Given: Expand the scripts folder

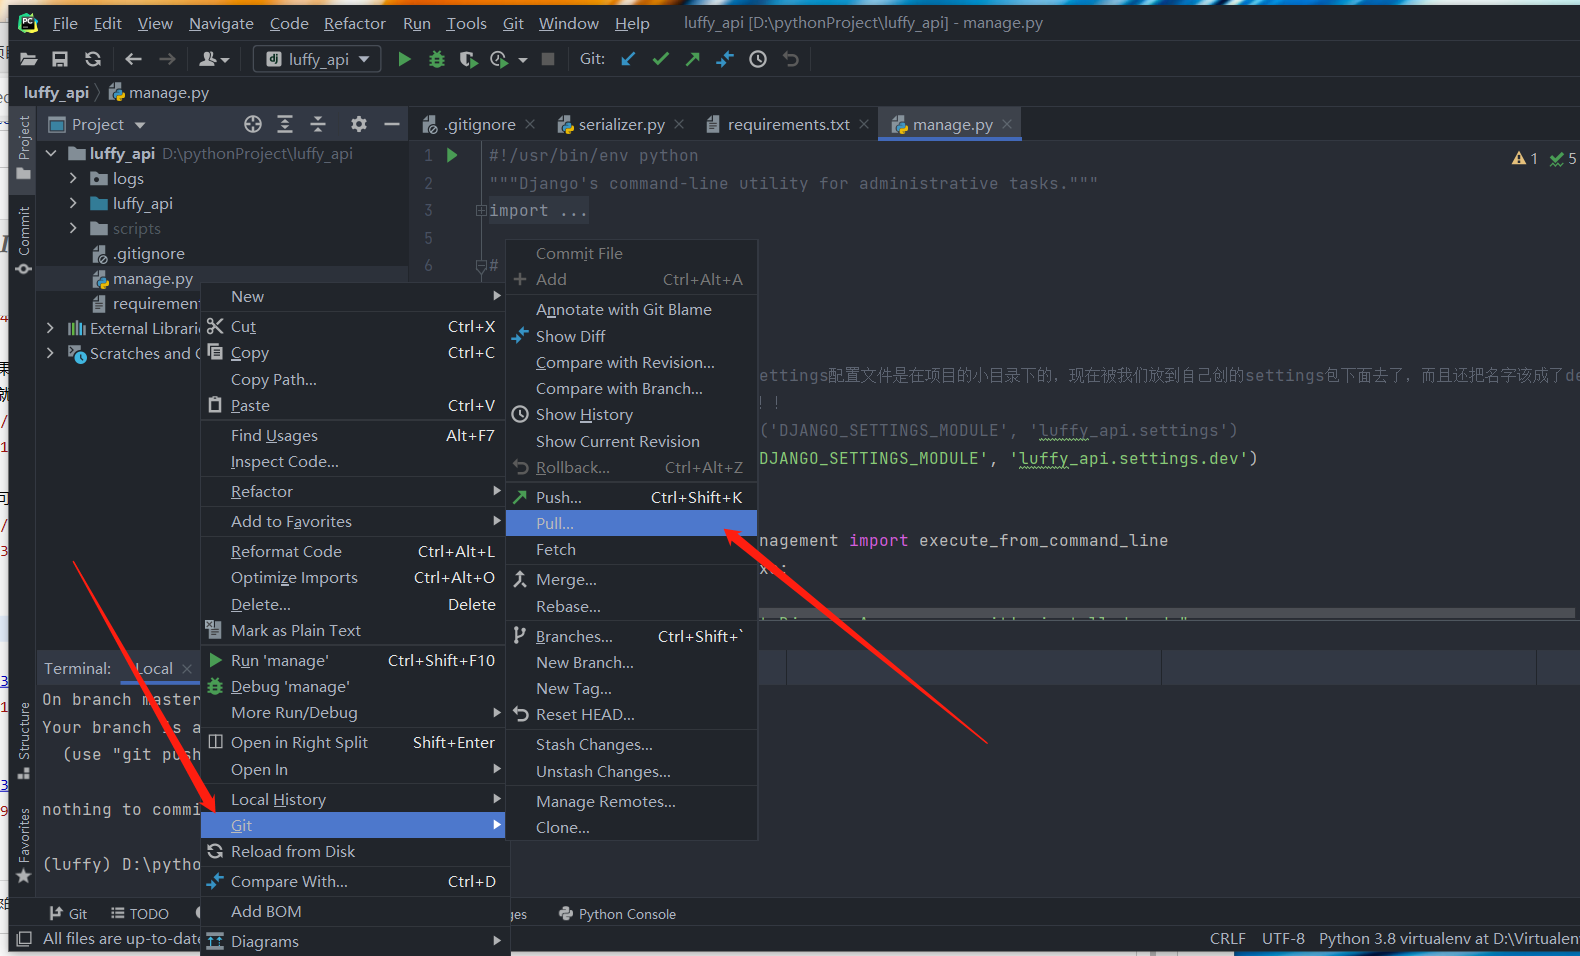Looking at the screenshot, I should (73, 228).
